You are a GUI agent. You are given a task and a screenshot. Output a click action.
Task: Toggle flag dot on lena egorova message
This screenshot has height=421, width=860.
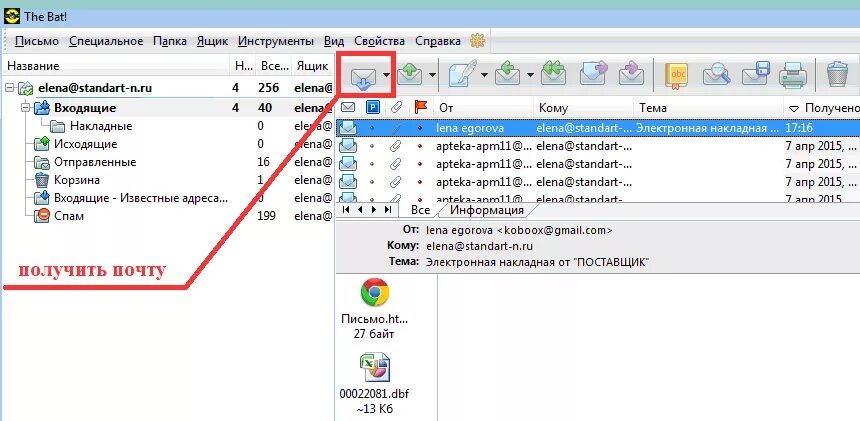[x=420, y=128]
